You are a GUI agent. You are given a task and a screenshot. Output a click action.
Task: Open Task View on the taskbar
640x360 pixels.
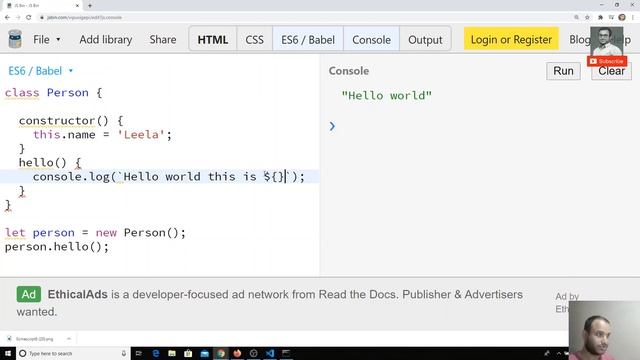[139, 353]
